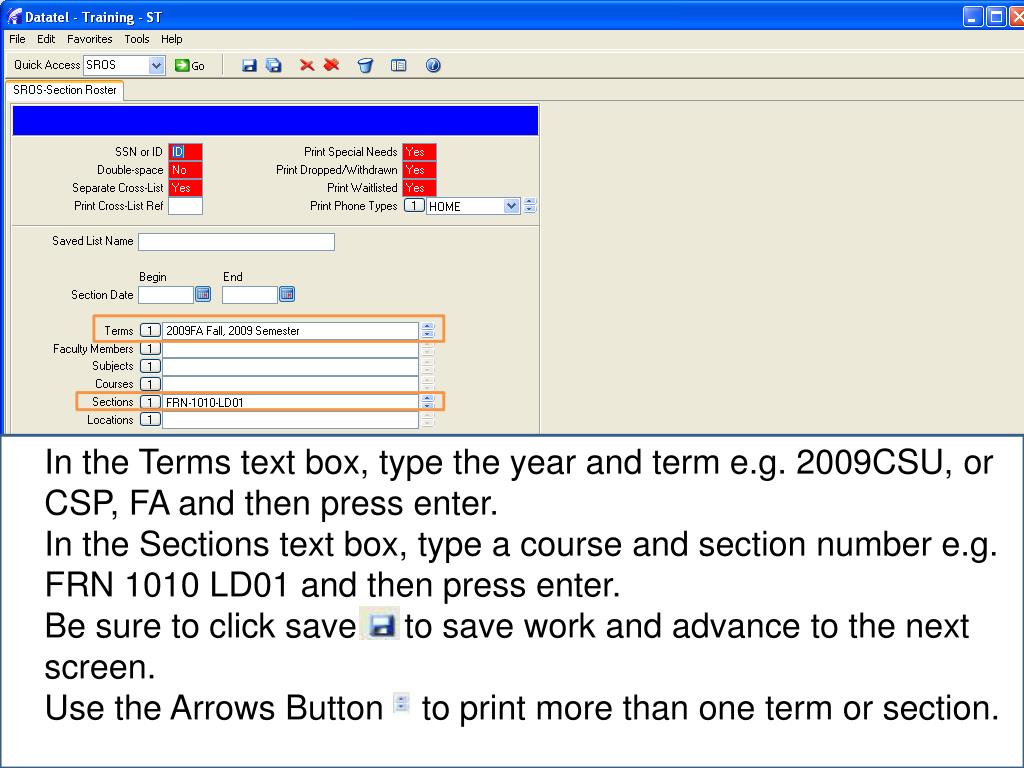
Task: Click the Locations text box
Action: click(x=290, y=419)
